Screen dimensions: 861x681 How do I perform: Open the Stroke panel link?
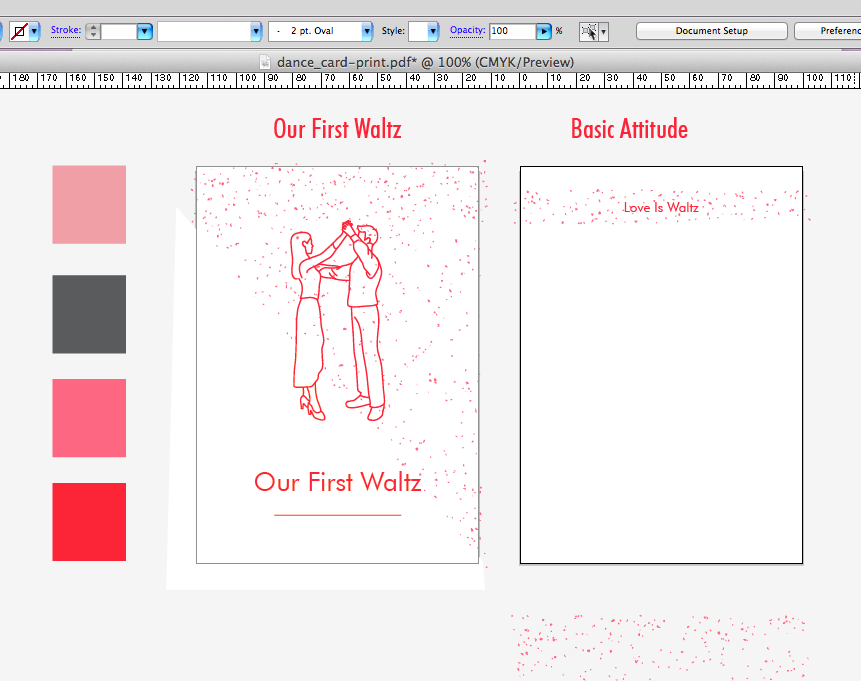pos(66,30)
